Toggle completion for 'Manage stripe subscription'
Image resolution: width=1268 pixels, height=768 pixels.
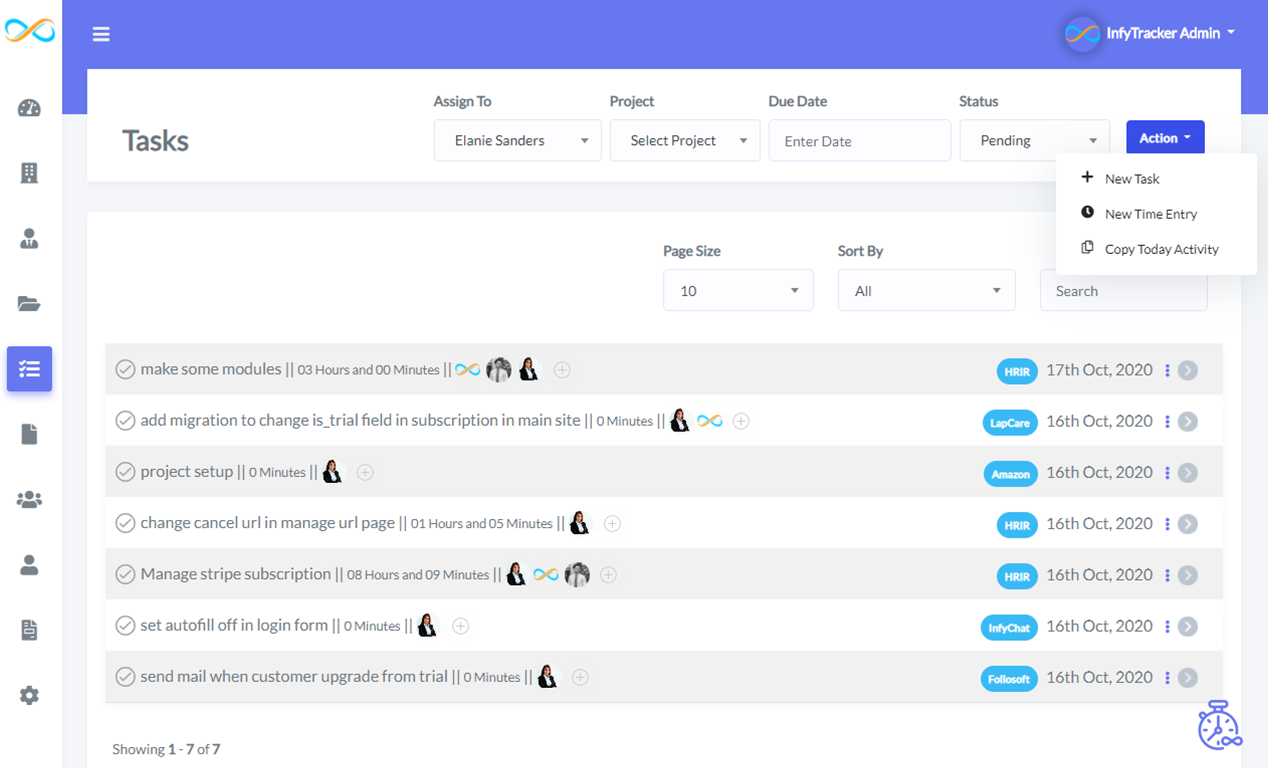tap(125, 574)
